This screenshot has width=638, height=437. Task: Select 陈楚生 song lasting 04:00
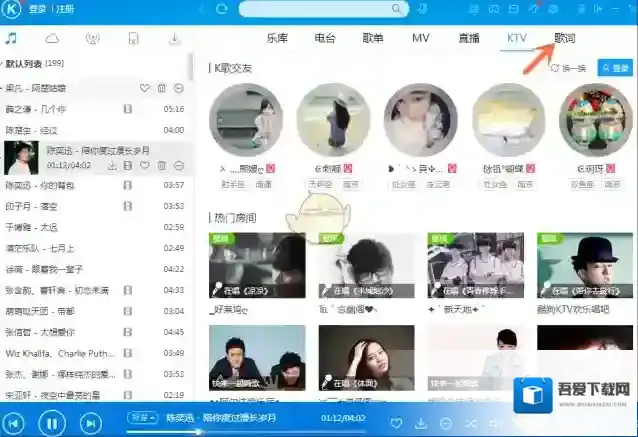[x=96, y=130]
